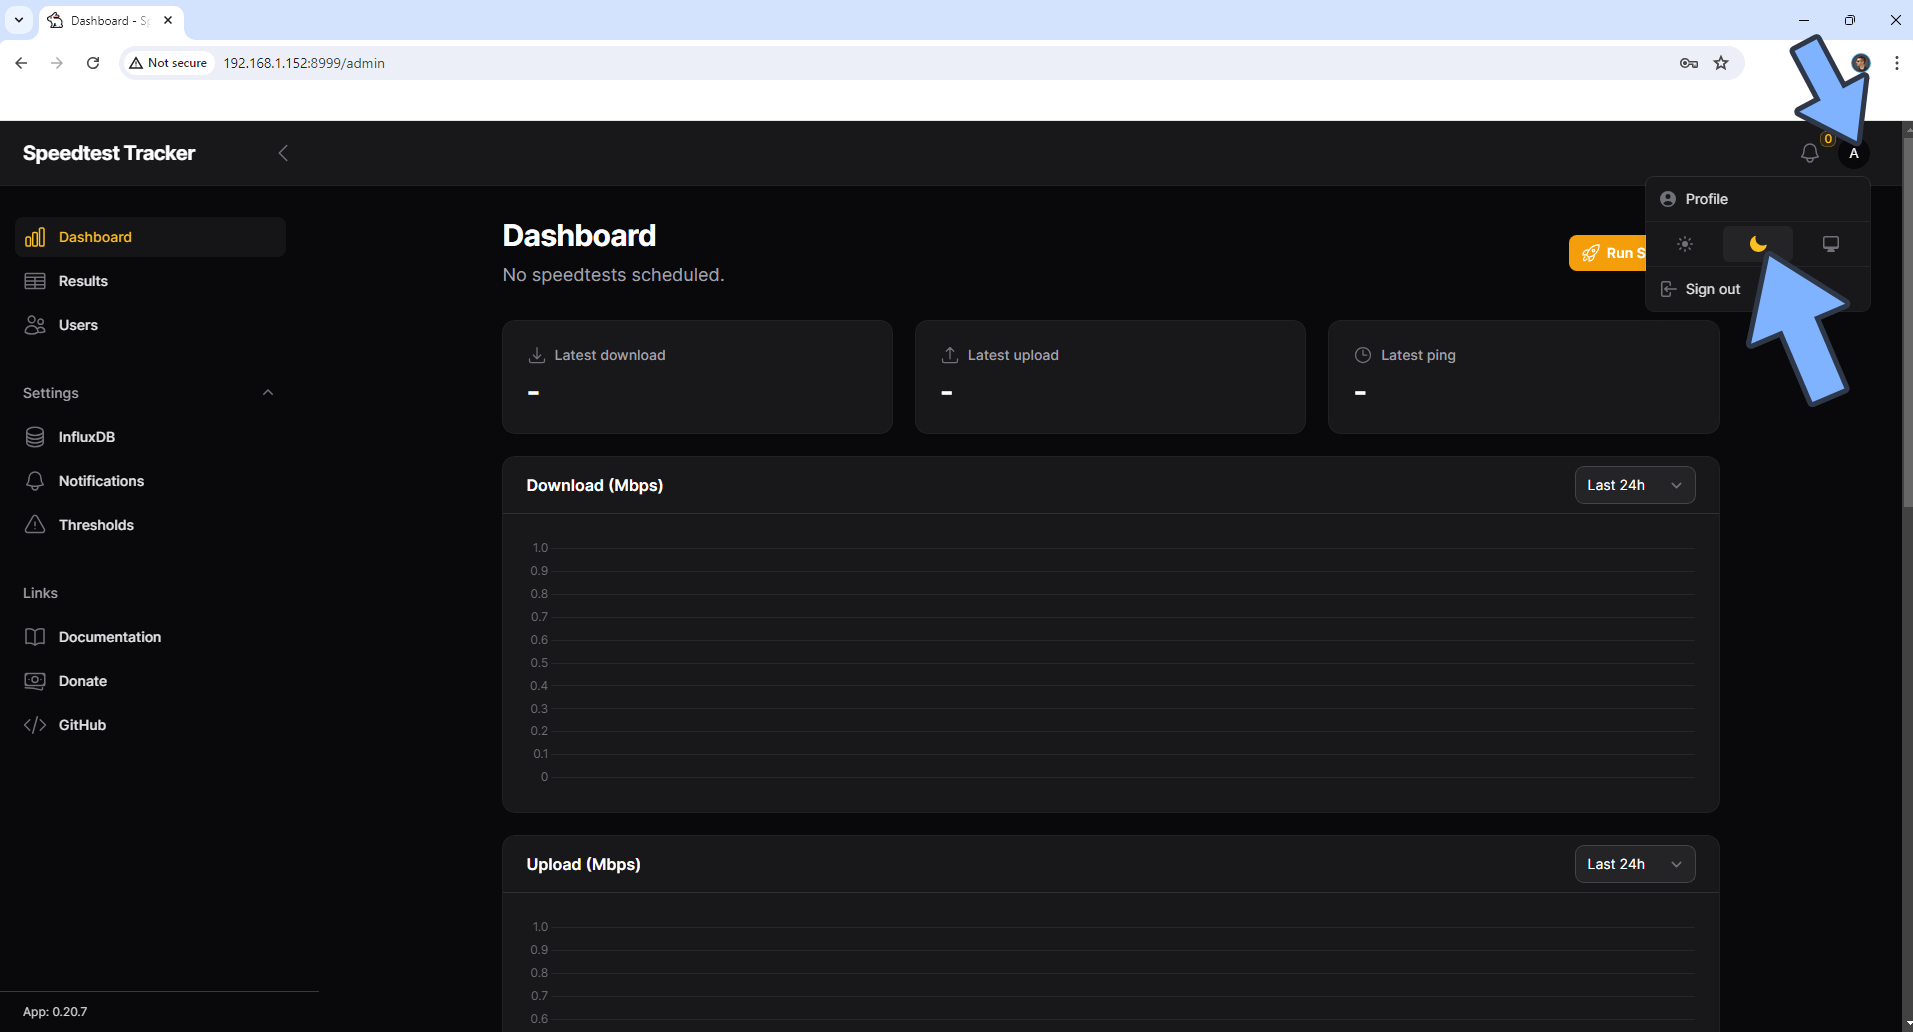Open the Donate link

151,681
